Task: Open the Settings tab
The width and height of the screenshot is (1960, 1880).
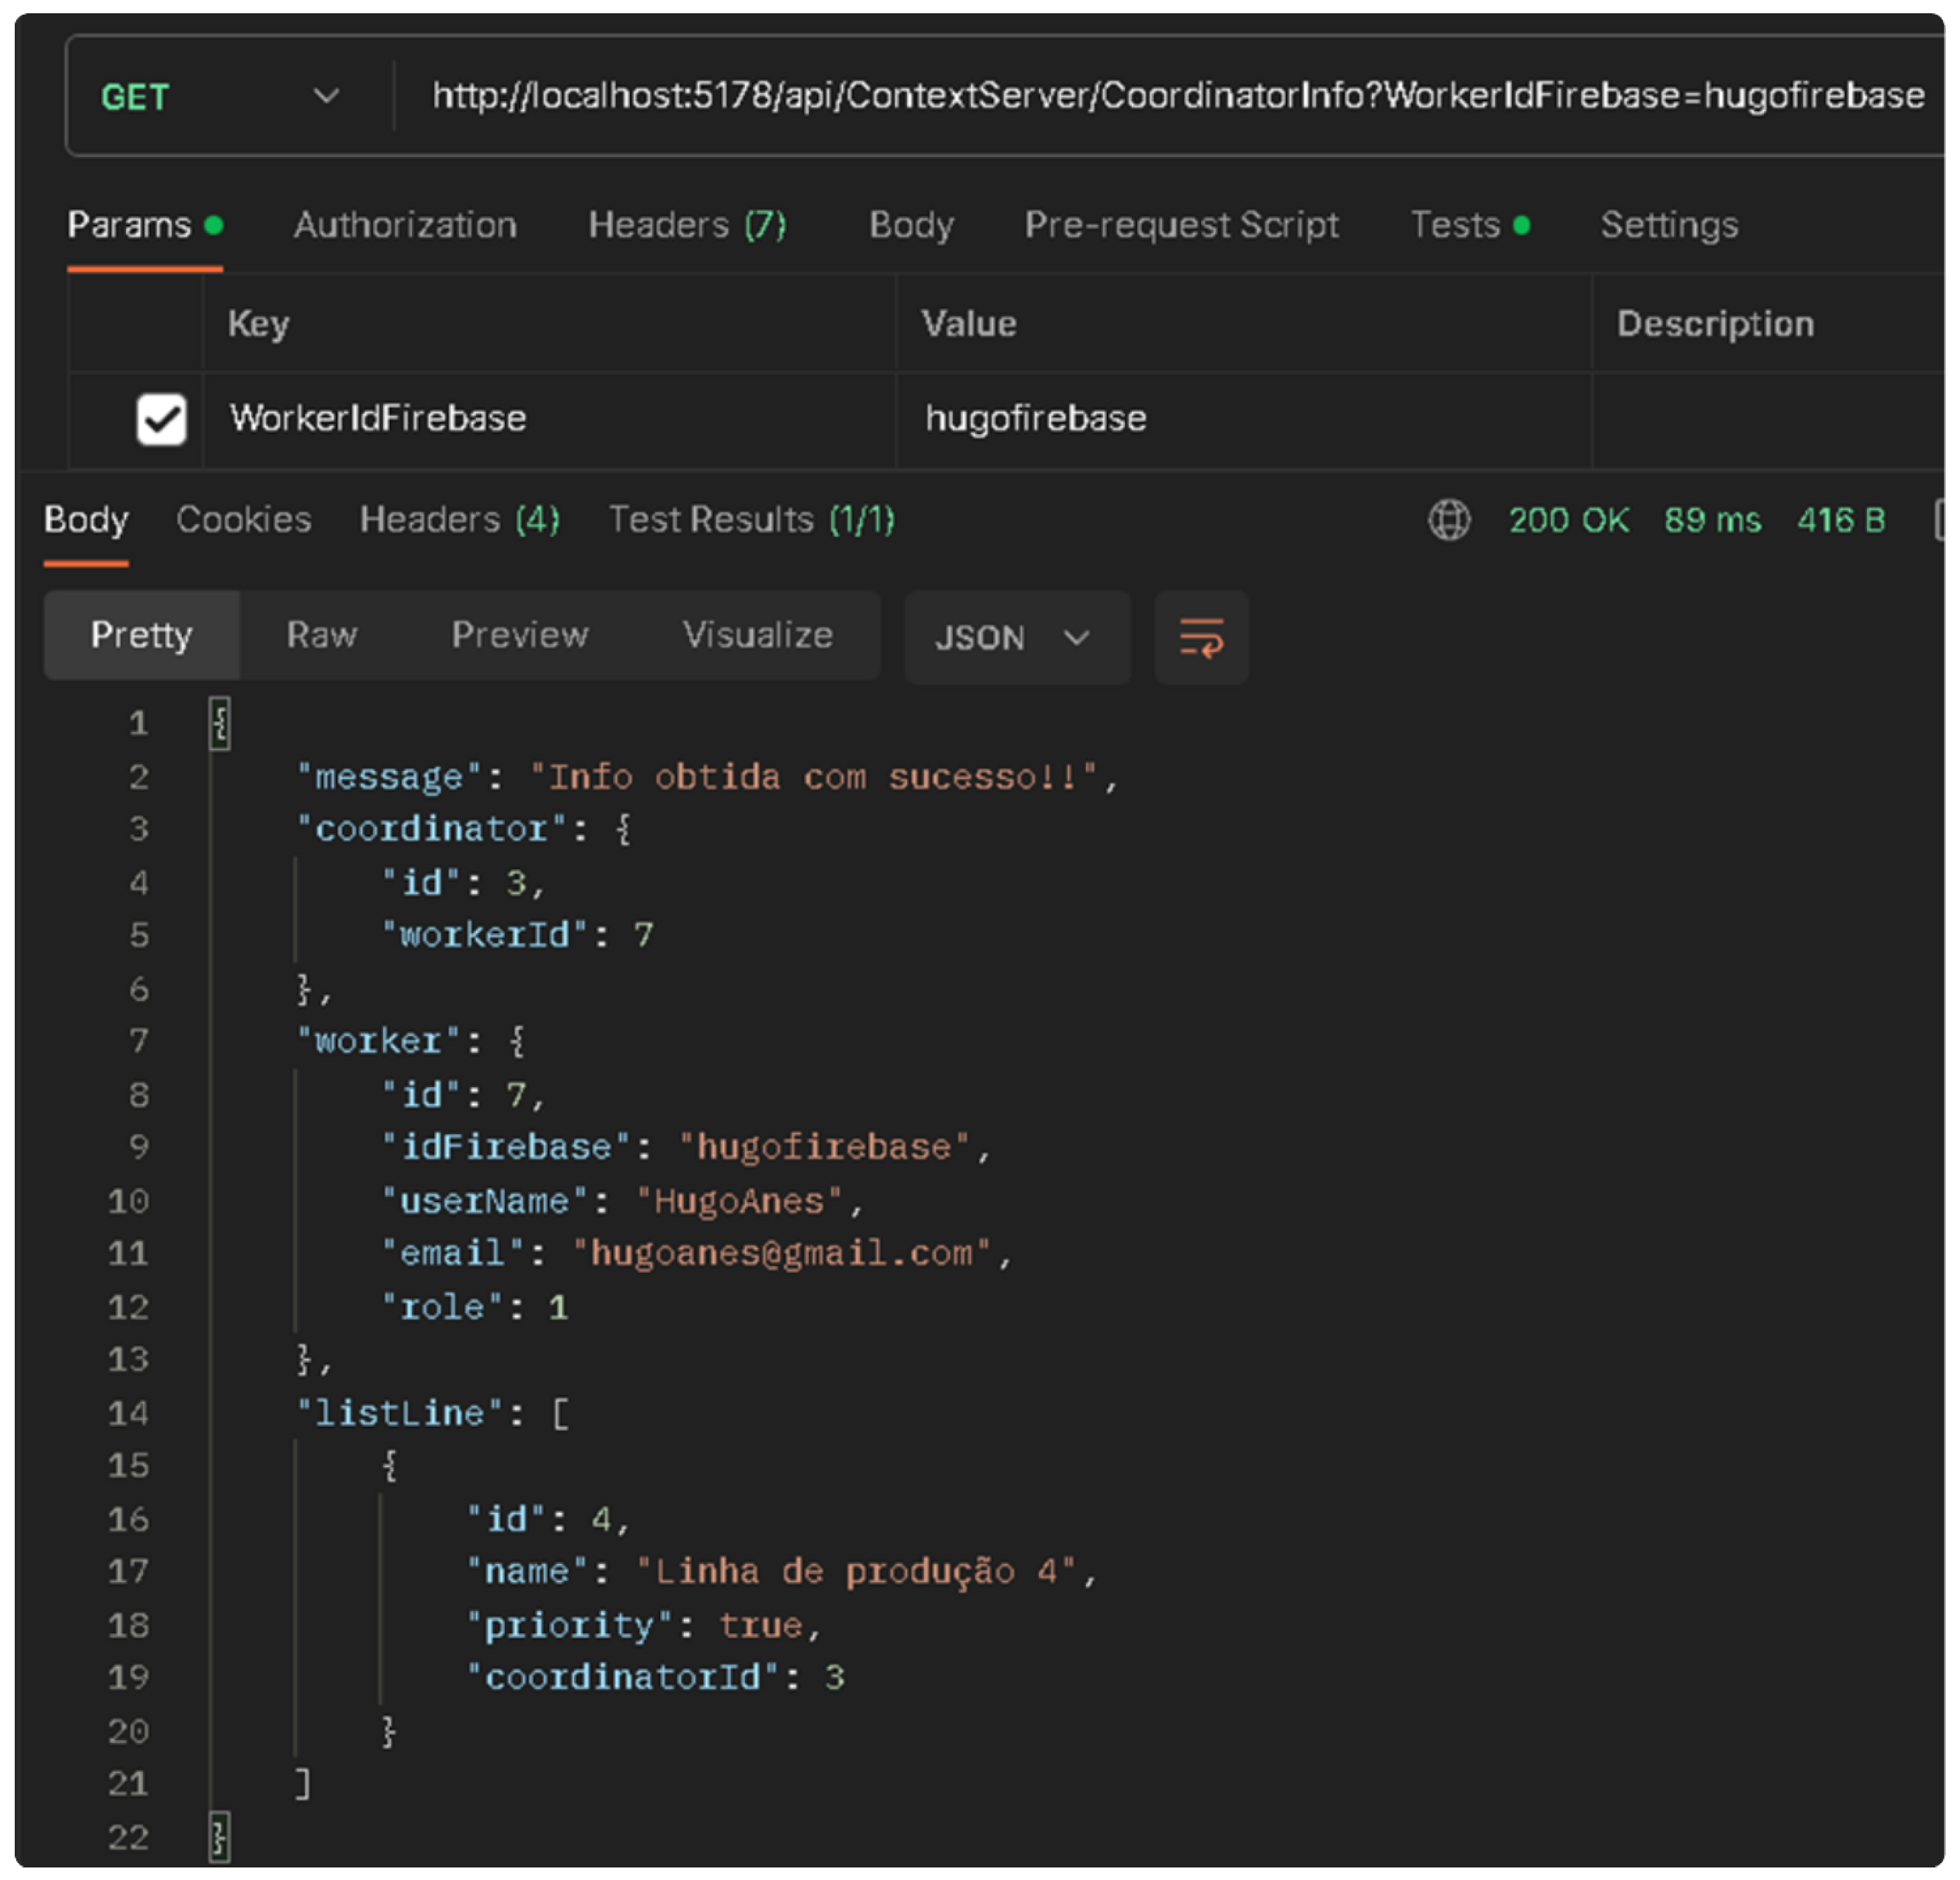Action: [x=1668, y=225]
